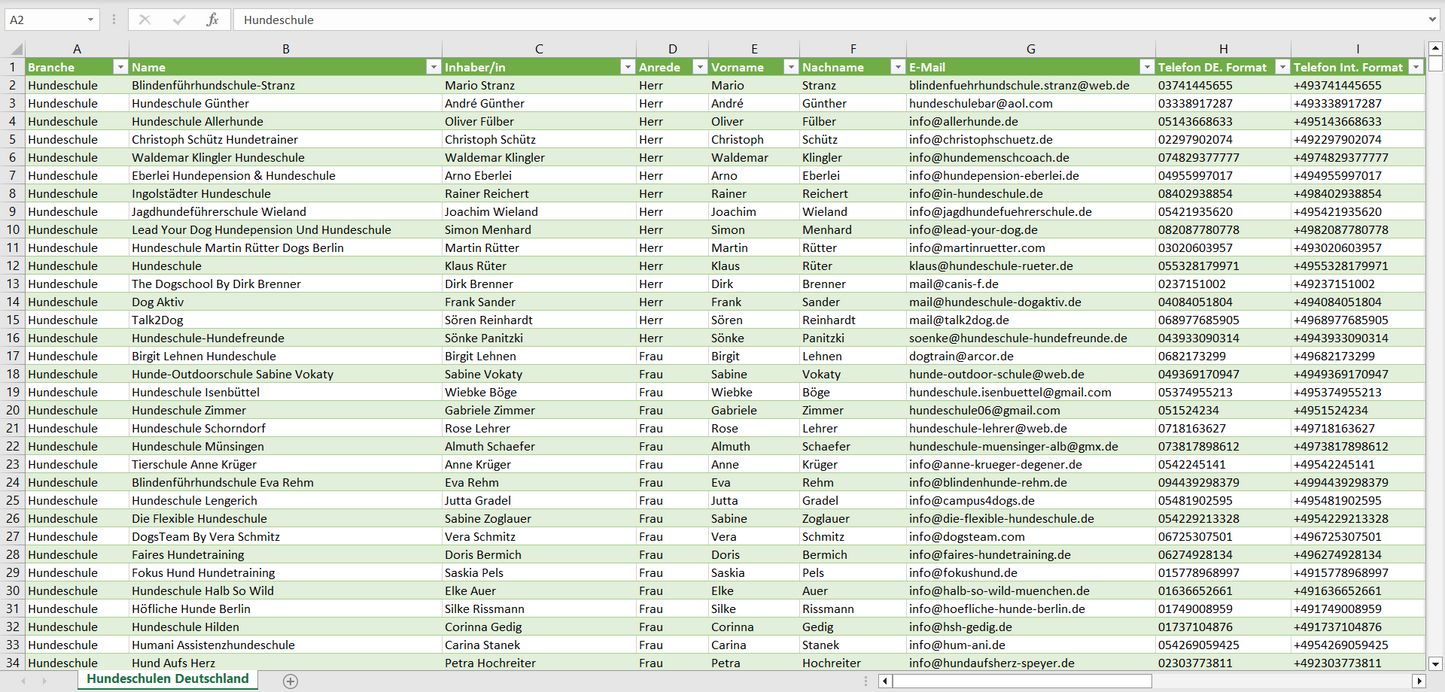The width and height of the screenshot is (1445, 692).
Task: Open the Branche column filter dropdown
Action: 120,67
